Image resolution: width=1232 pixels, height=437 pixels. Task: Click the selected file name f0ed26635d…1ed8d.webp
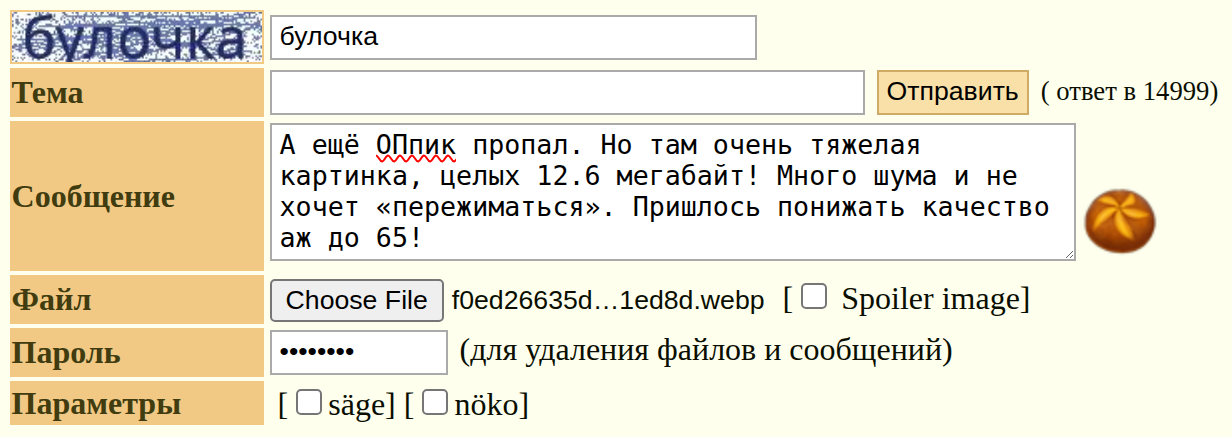pos(608,300)
